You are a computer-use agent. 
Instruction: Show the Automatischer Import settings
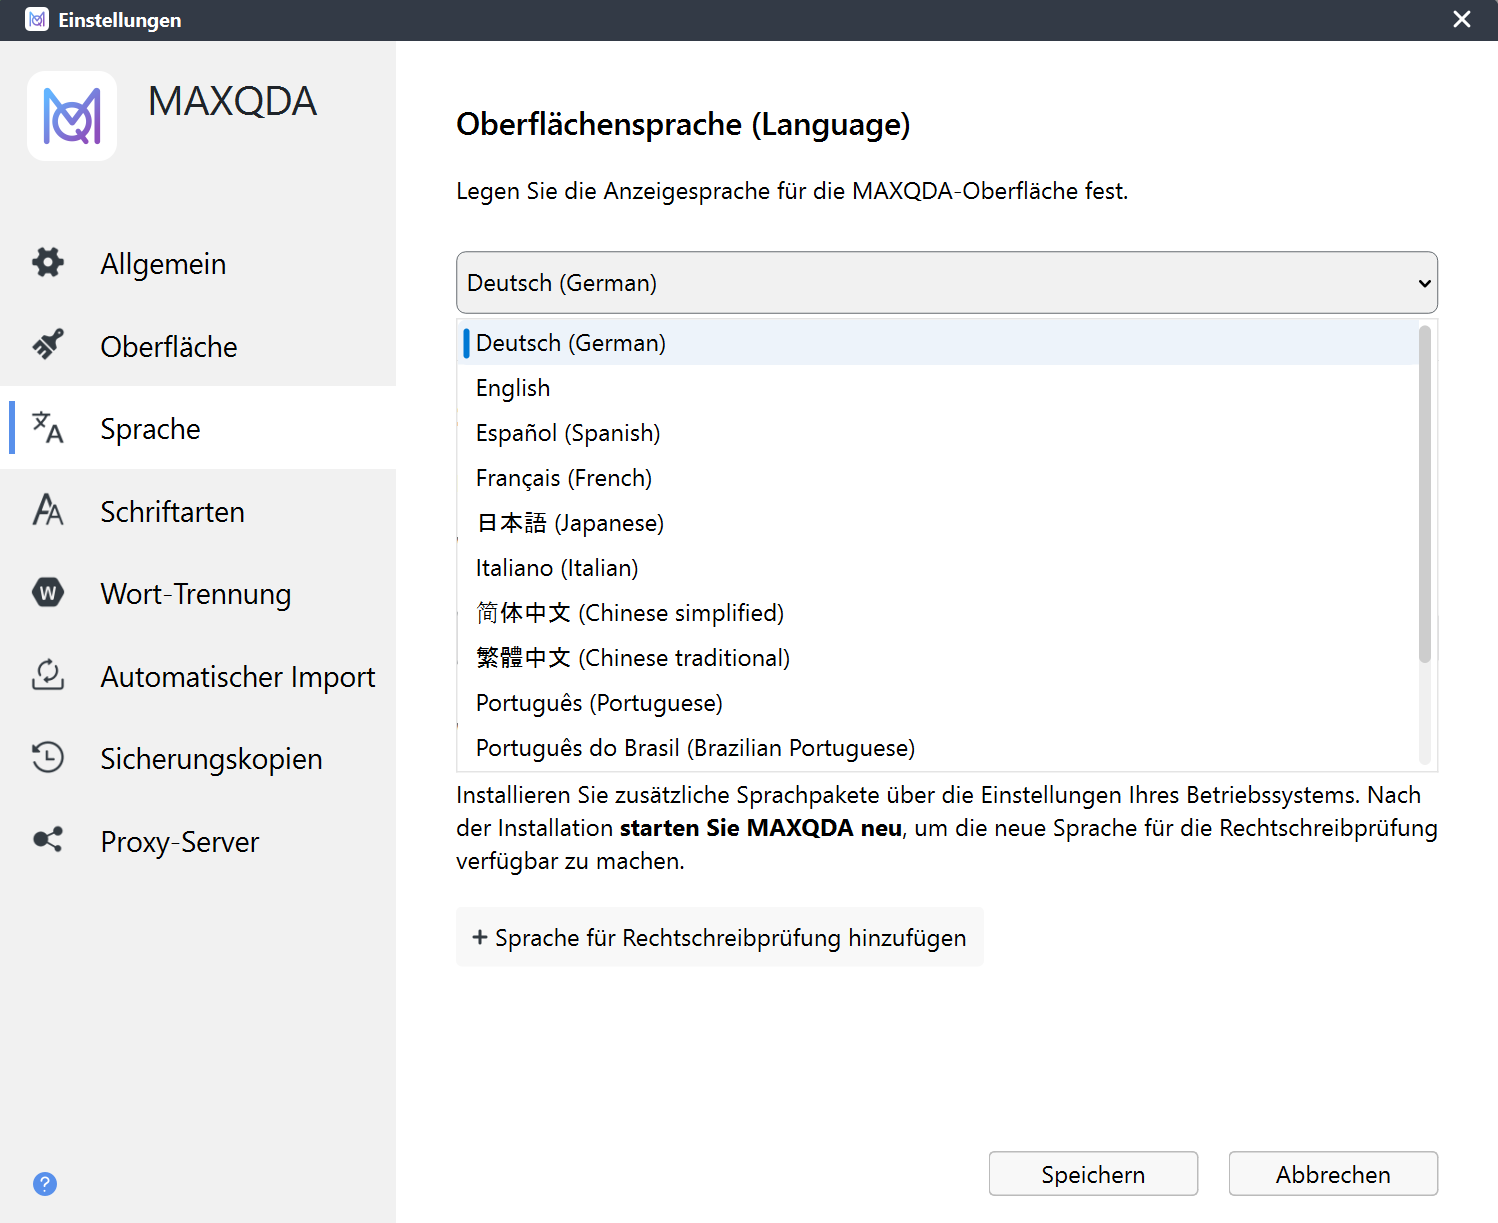(x=198, y=676)
